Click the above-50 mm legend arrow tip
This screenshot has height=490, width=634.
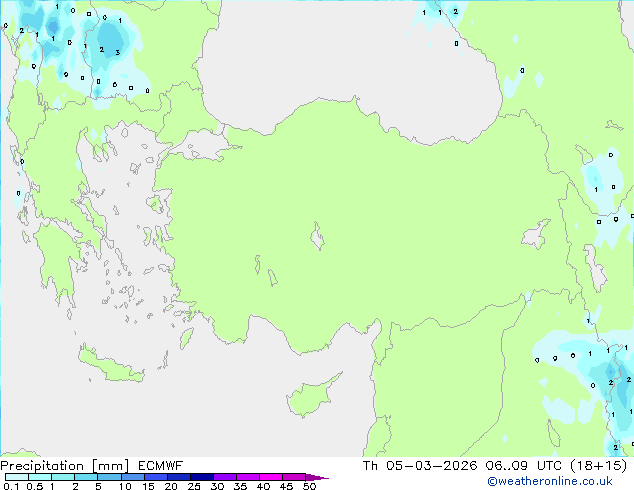coord(317,477)
